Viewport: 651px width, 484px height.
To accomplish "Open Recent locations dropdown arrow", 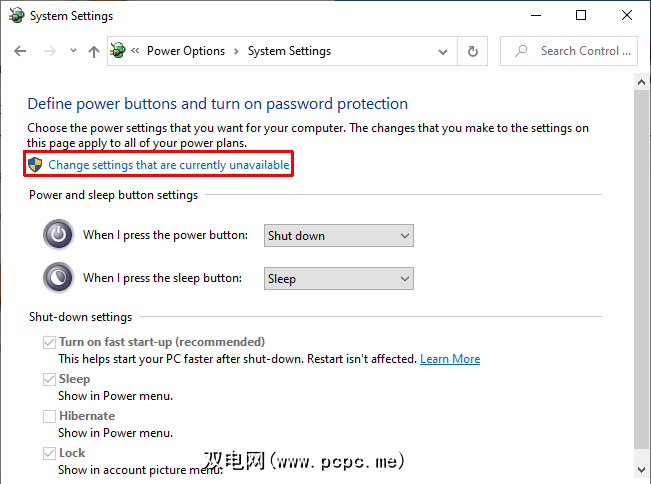I will tap(73, 51).
